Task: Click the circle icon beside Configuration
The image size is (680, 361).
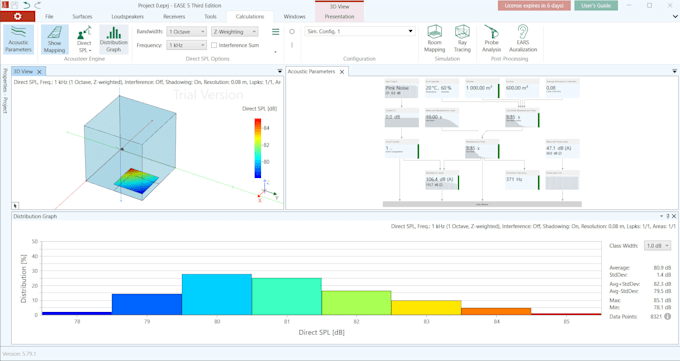Action: (x=292, y=32)
